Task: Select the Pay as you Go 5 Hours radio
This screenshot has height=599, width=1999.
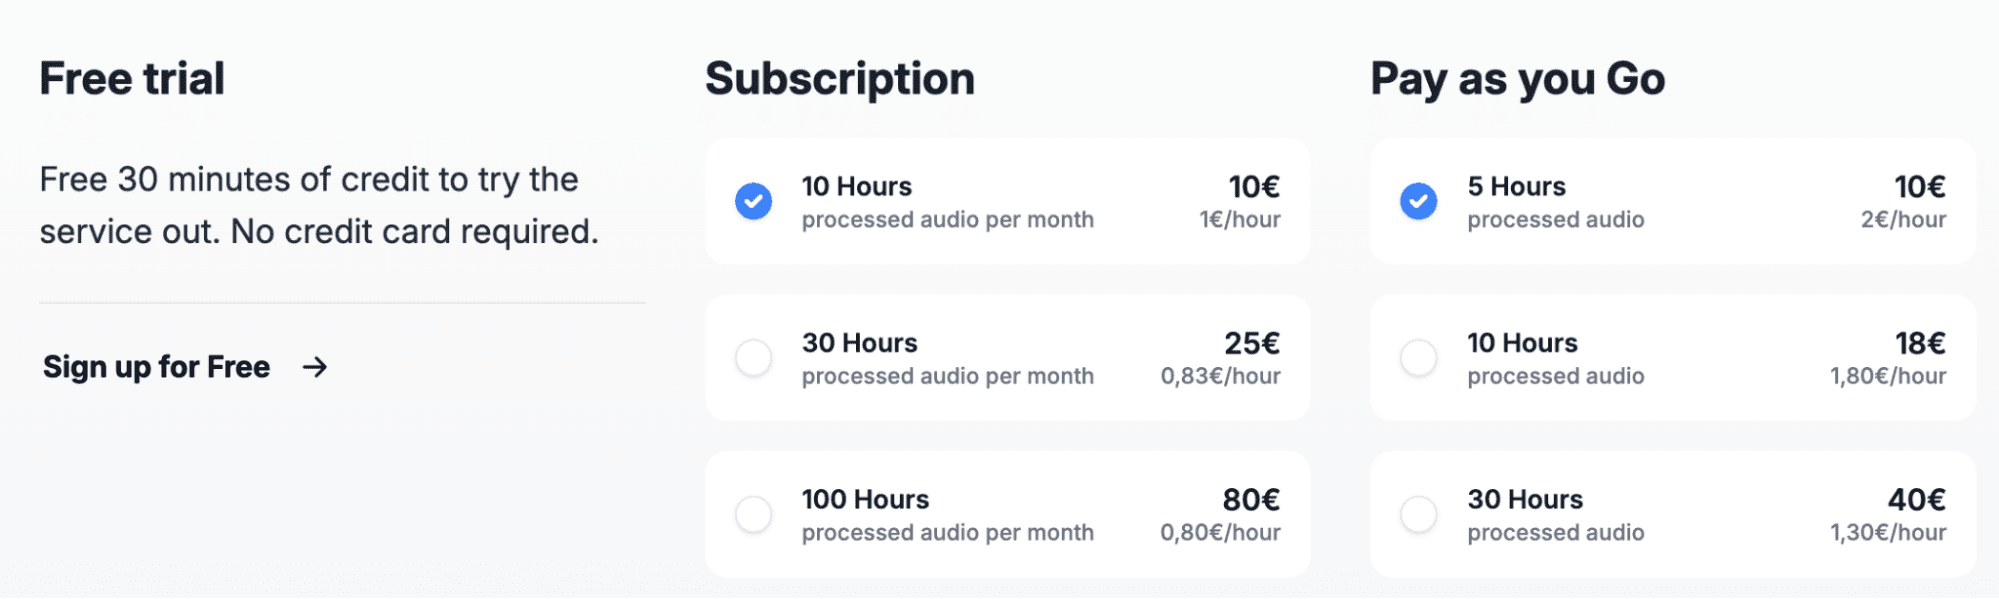Action: point(1418,201)
